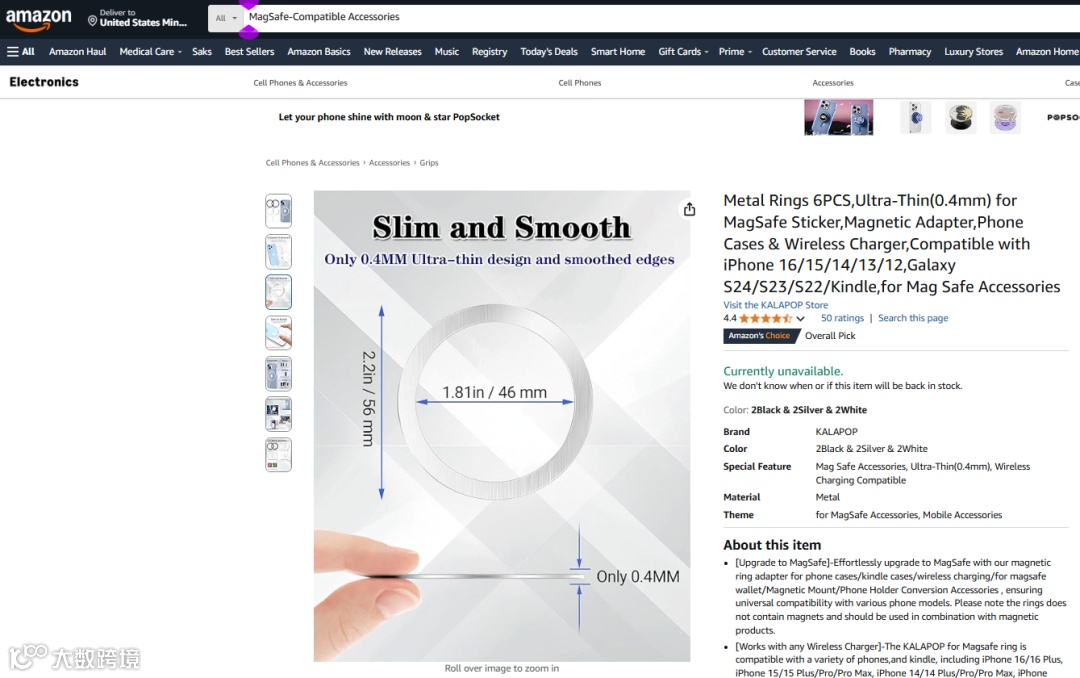1080x678 pixels.
Task: Open the All hamburger menu
Action: pyautogui.click(x=21, y=52)
